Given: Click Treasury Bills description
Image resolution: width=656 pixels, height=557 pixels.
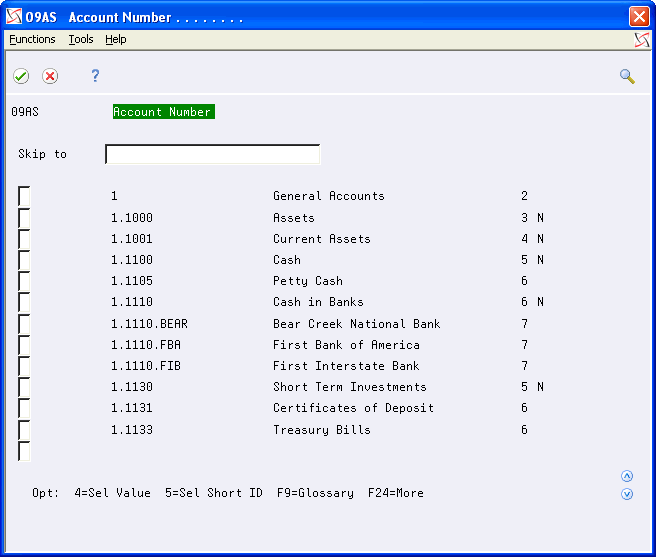Looking at the screenshot, I should click(322, 430).
